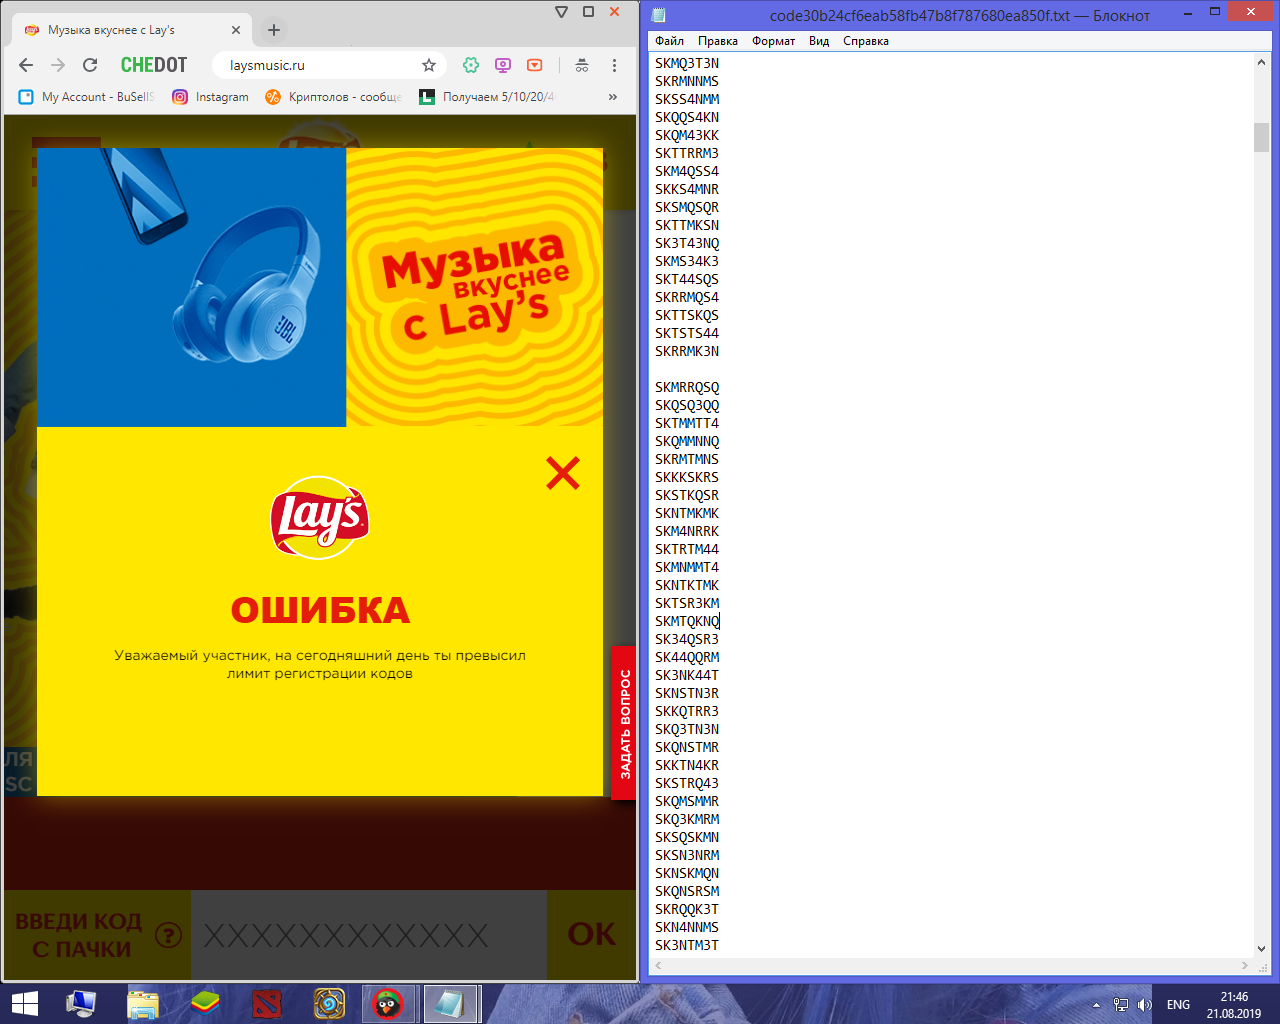The height and width of the screenshot is (1024, 1280).
Task: Click the line SKMTQKNQ in Notepad
Action: [687, 621]
